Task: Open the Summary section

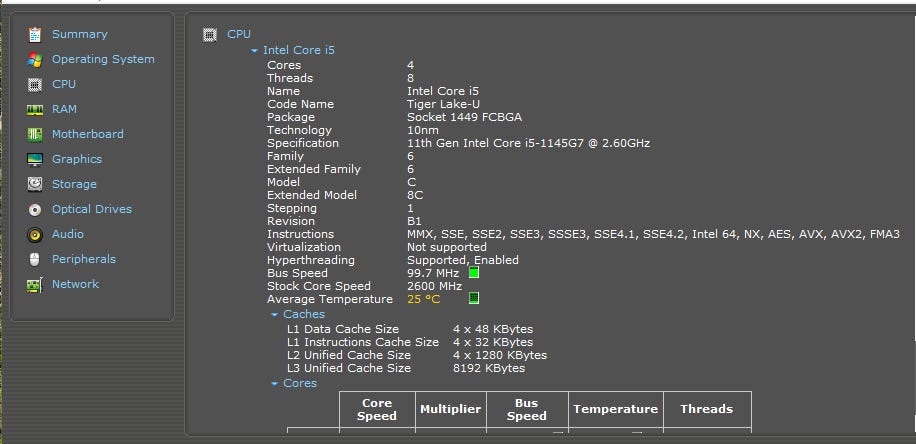Action: [x=79, y=34]
